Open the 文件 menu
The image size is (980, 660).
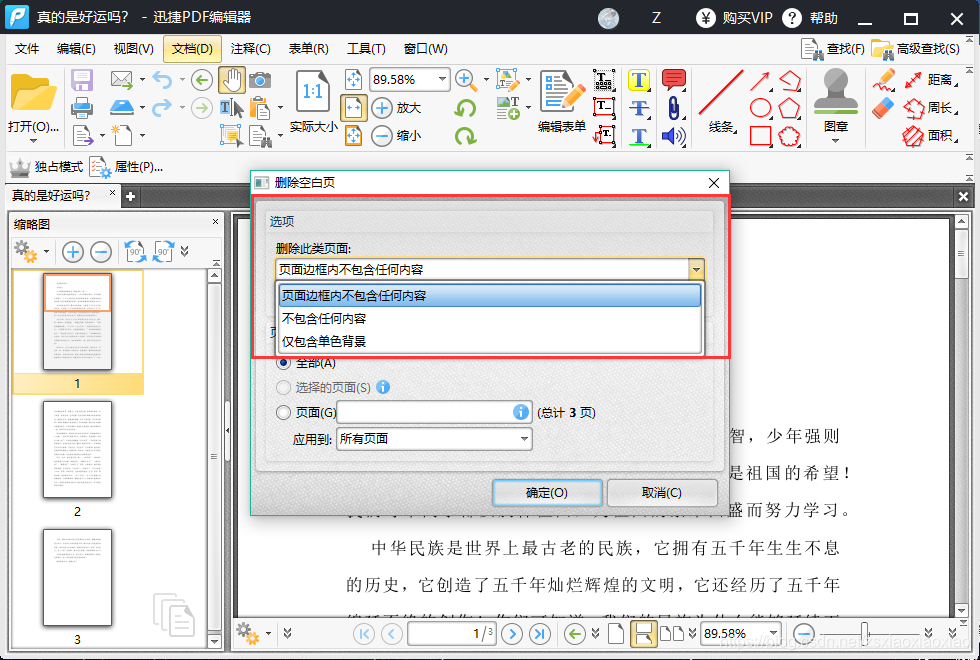pos(27,49)
